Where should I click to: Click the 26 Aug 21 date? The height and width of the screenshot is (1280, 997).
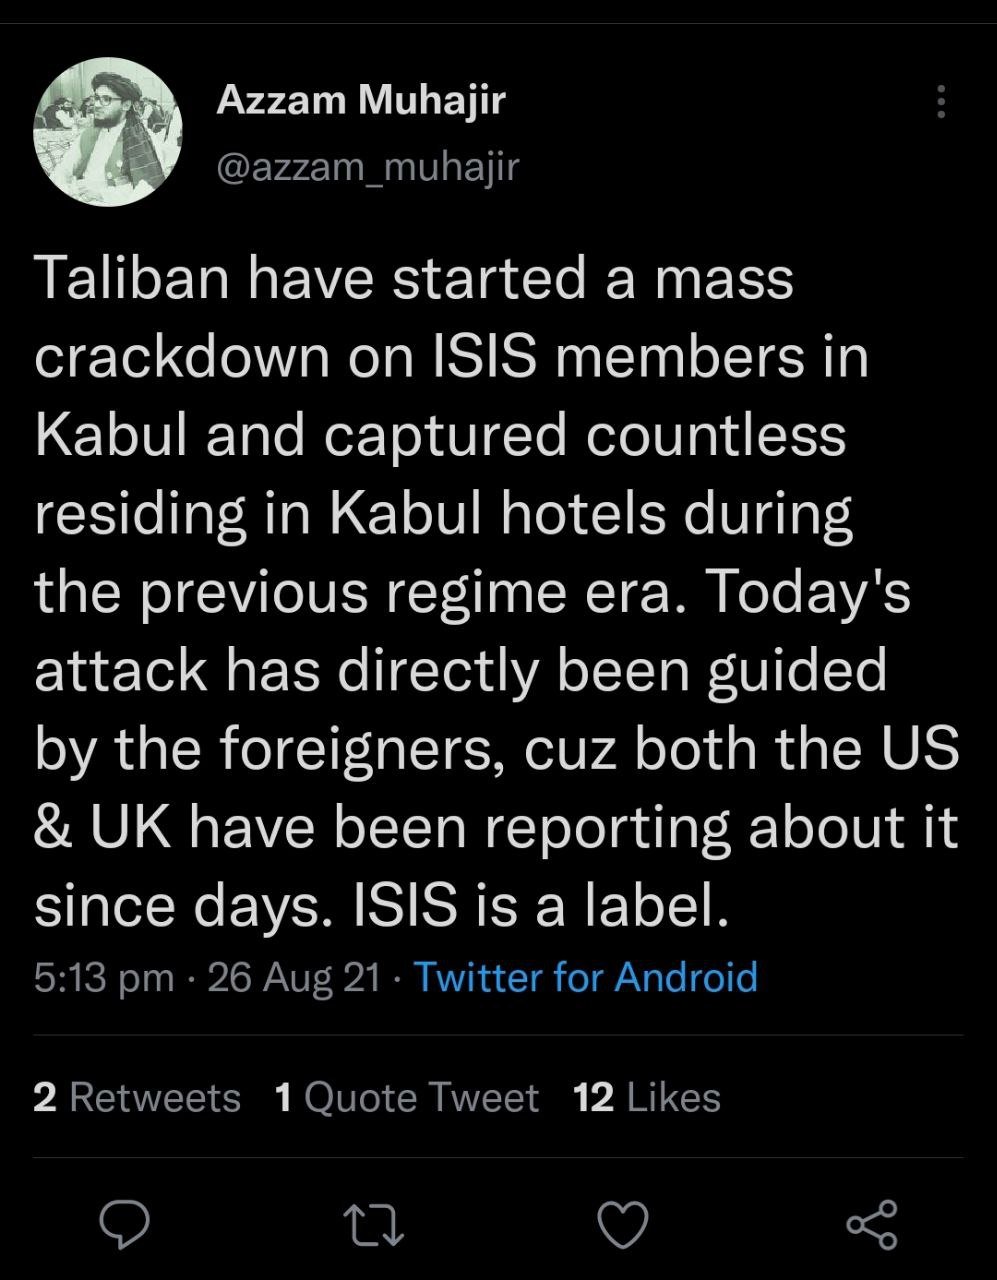point(294,977)
